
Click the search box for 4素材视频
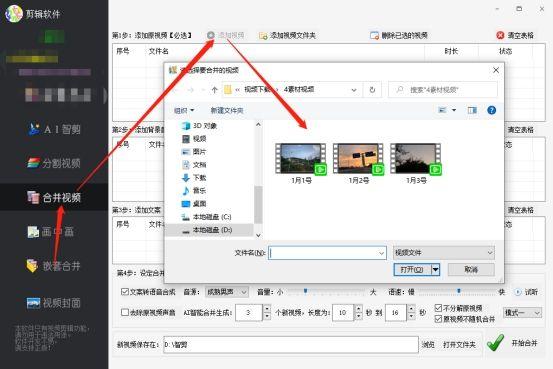(x=443, y=90)
